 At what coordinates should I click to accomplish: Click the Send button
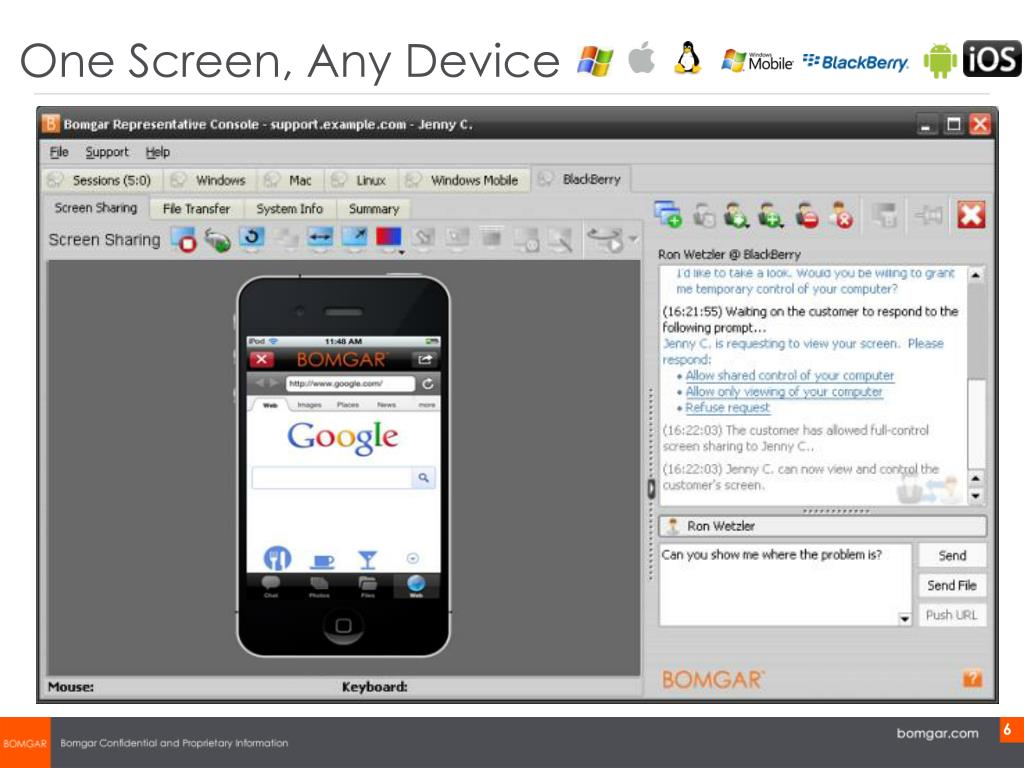coord(952,555)
